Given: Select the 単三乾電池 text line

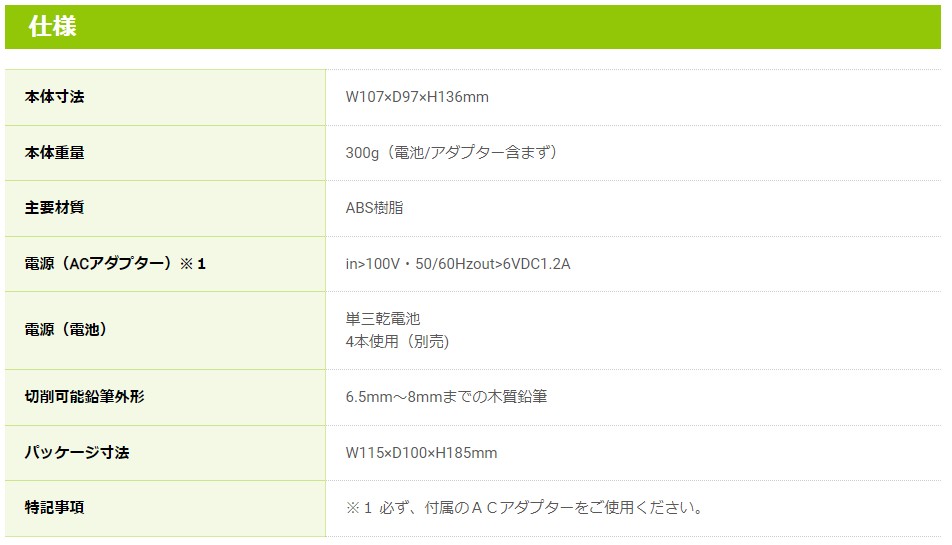Looking at the screenshot, I should pyautogui.click(x=383, y=319).
